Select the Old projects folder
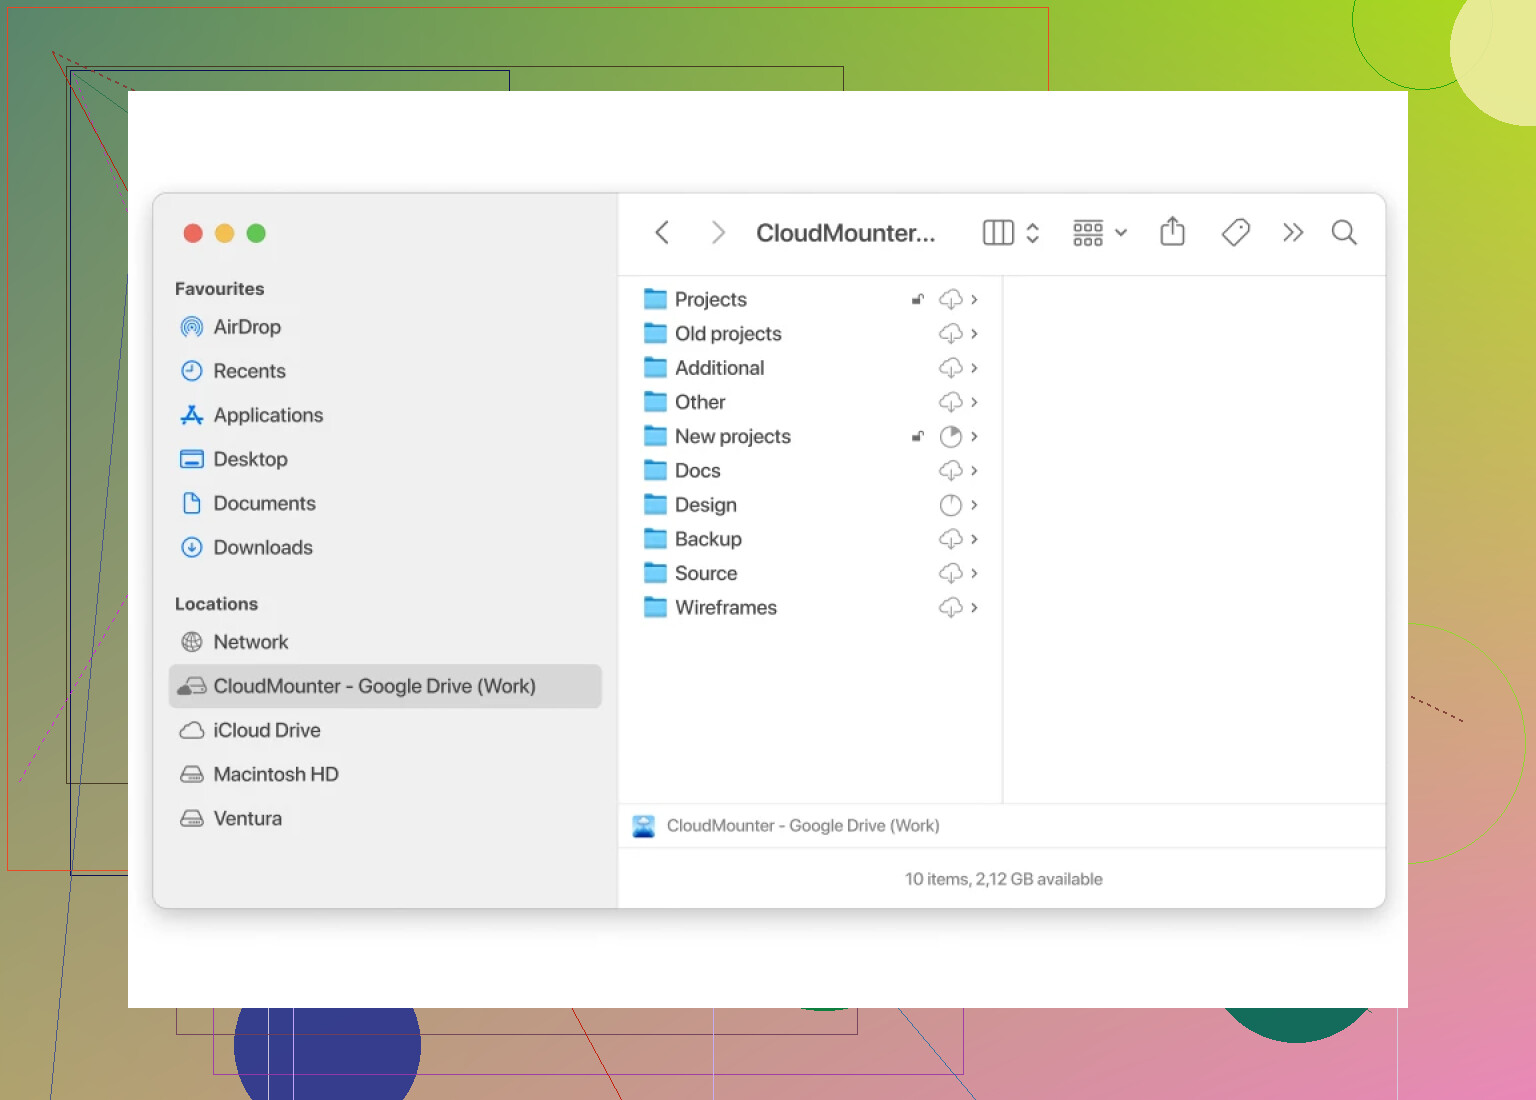 [810, 333]
